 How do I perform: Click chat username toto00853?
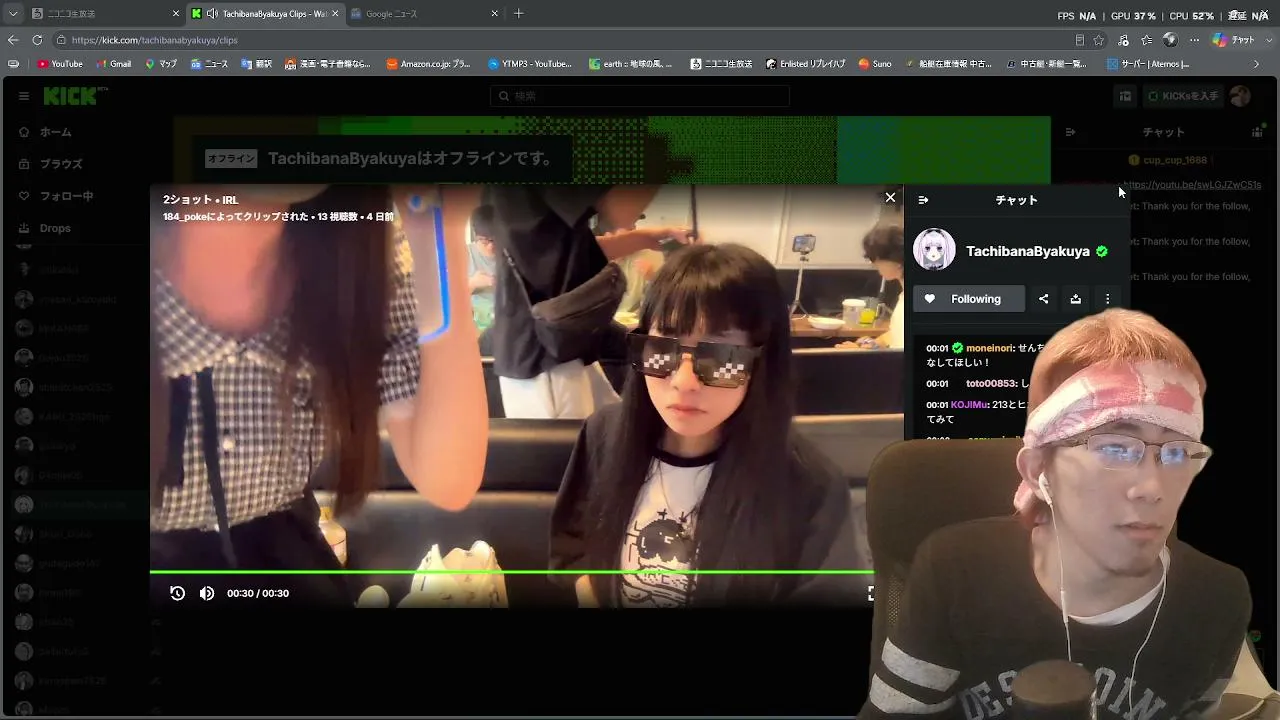click(991, 384)
